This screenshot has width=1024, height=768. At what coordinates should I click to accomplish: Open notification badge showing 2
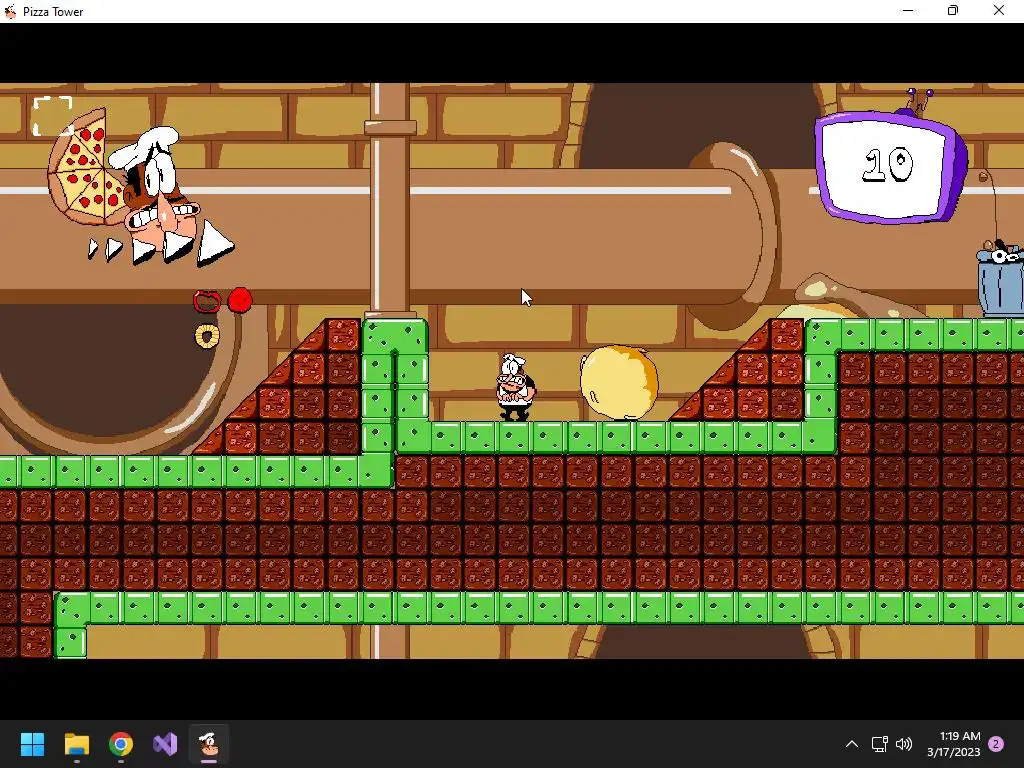click(997, 744)
